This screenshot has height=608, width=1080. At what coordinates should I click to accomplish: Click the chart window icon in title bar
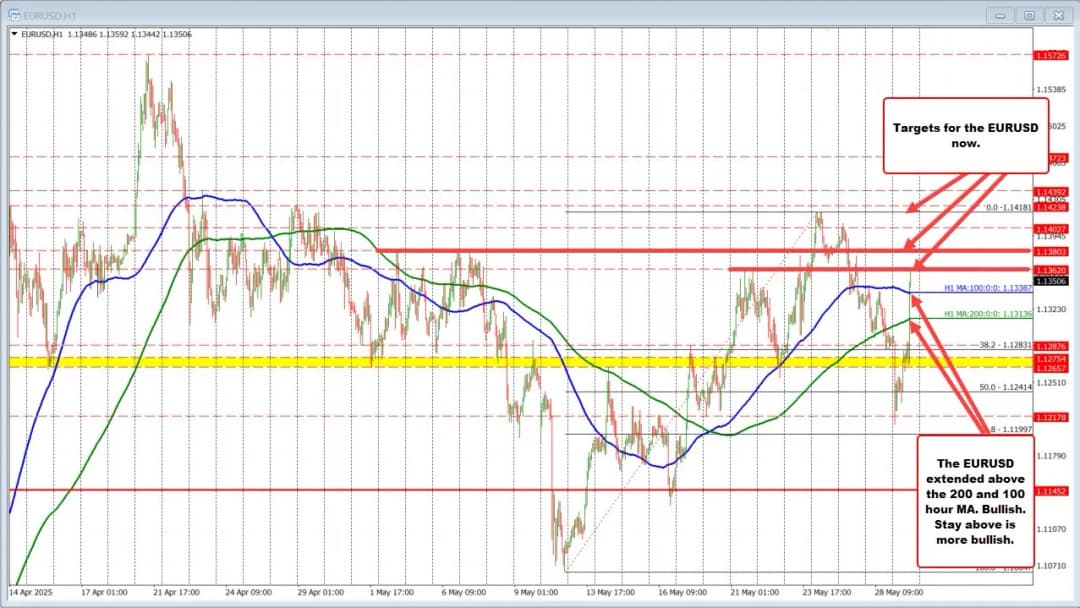(x=12, y=14)
